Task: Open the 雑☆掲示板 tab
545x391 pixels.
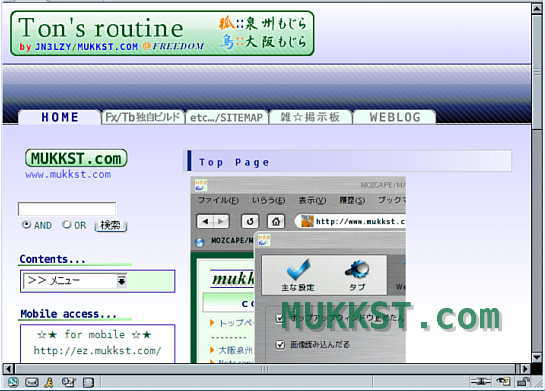Action: click(x=310, y=117)
